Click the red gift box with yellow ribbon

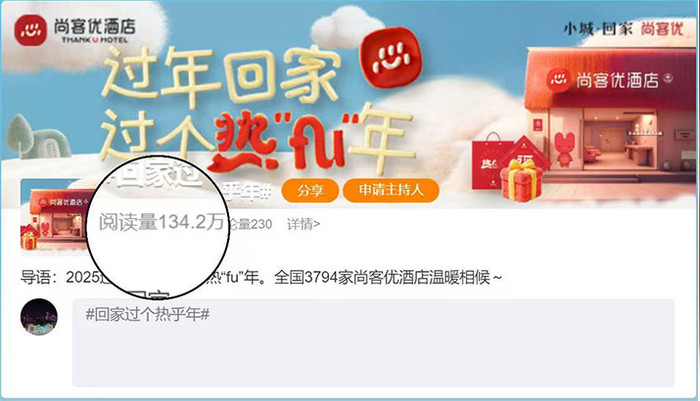tap(521, 180)
